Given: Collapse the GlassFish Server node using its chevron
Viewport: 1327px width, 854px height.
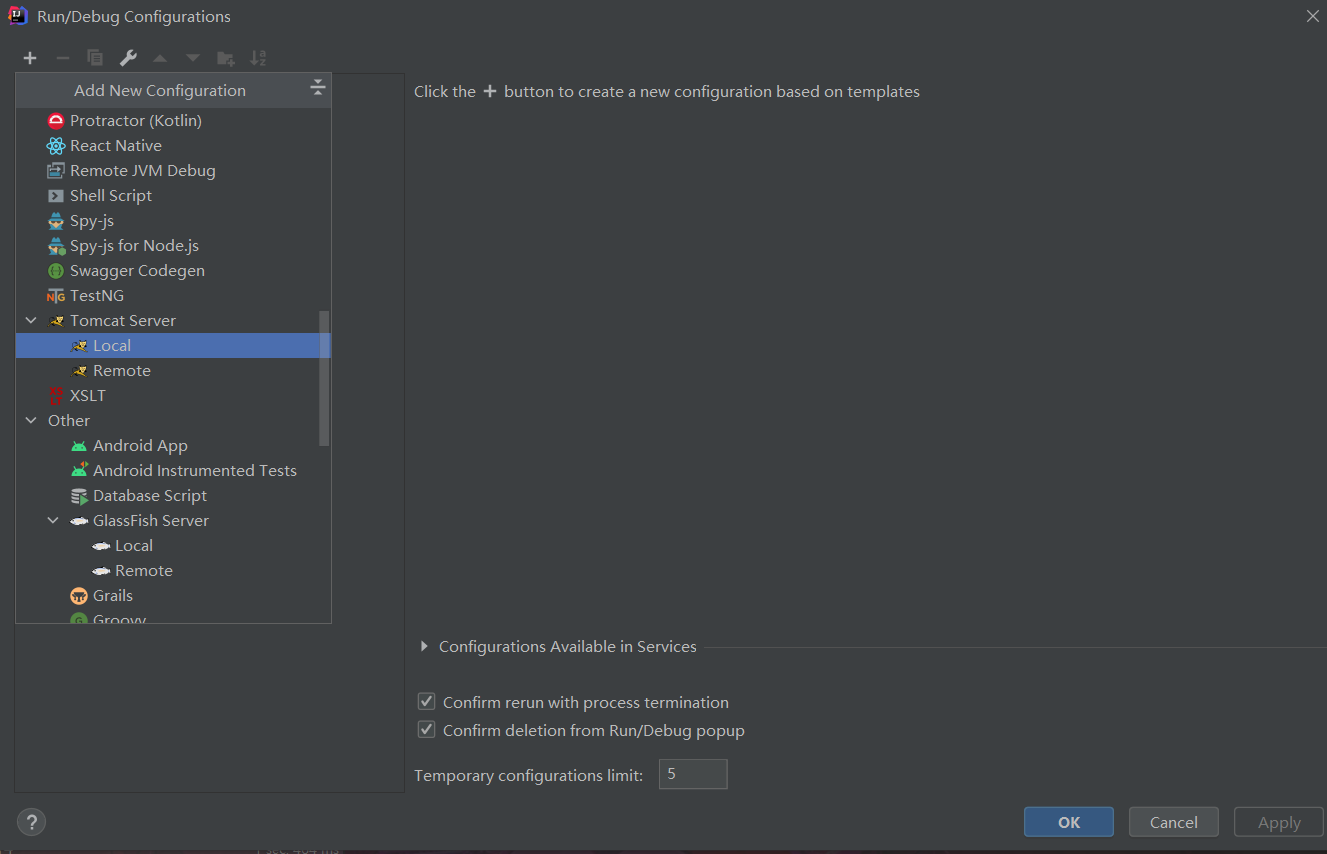Looking at the screenshot, I should (53, 520).
